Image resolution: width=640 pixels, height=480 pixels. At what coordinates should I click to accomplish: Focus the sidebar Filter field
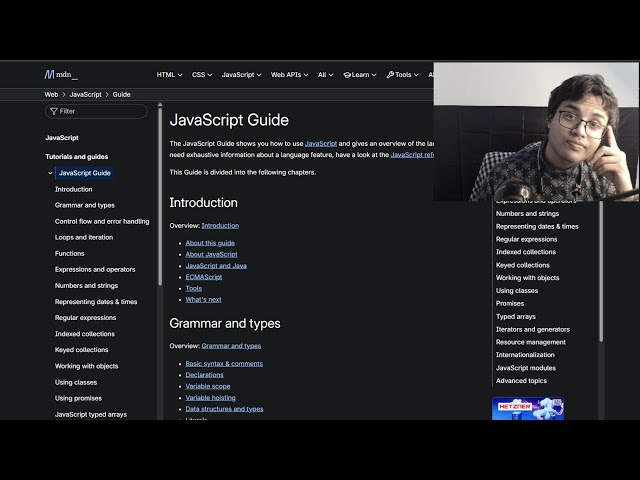[x=96, y=111]
